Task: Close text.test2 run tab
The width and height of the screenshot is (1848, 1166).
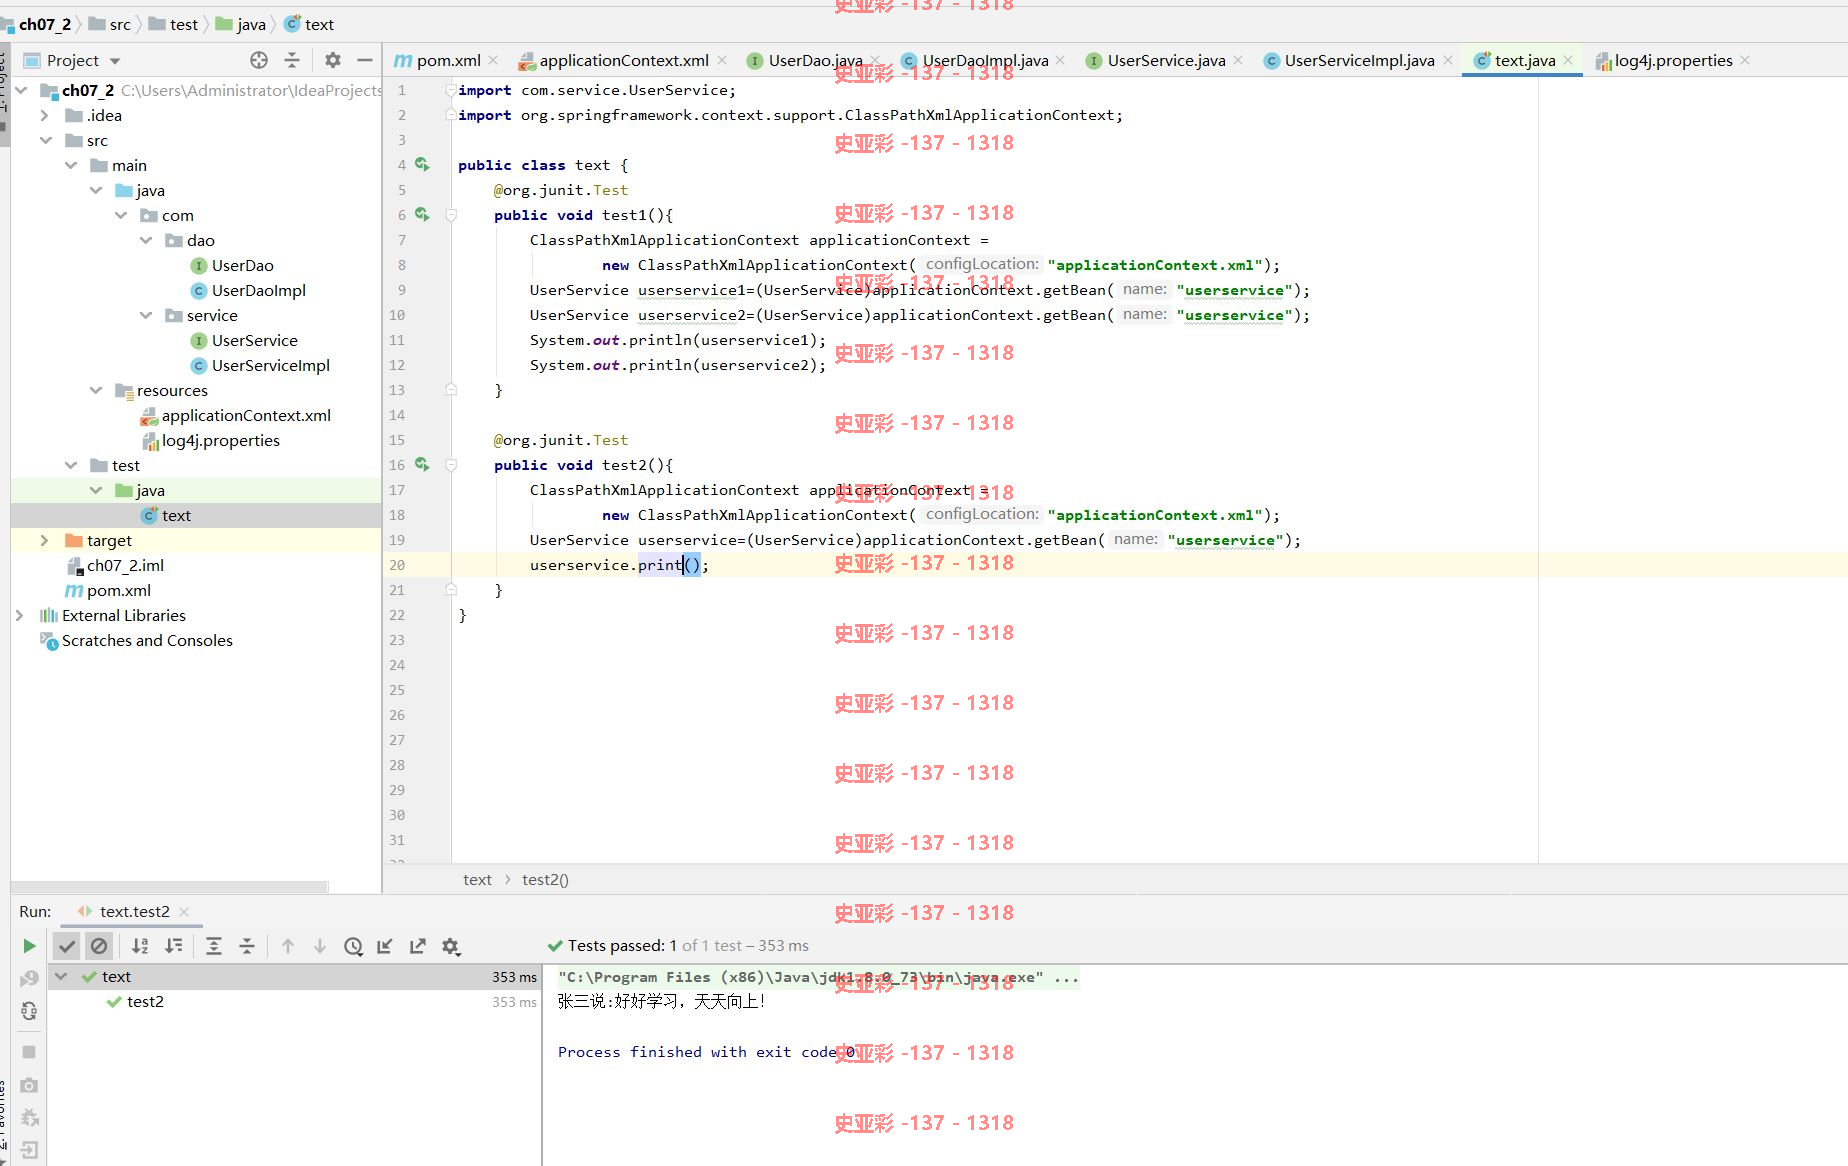Action: [184, 912]
